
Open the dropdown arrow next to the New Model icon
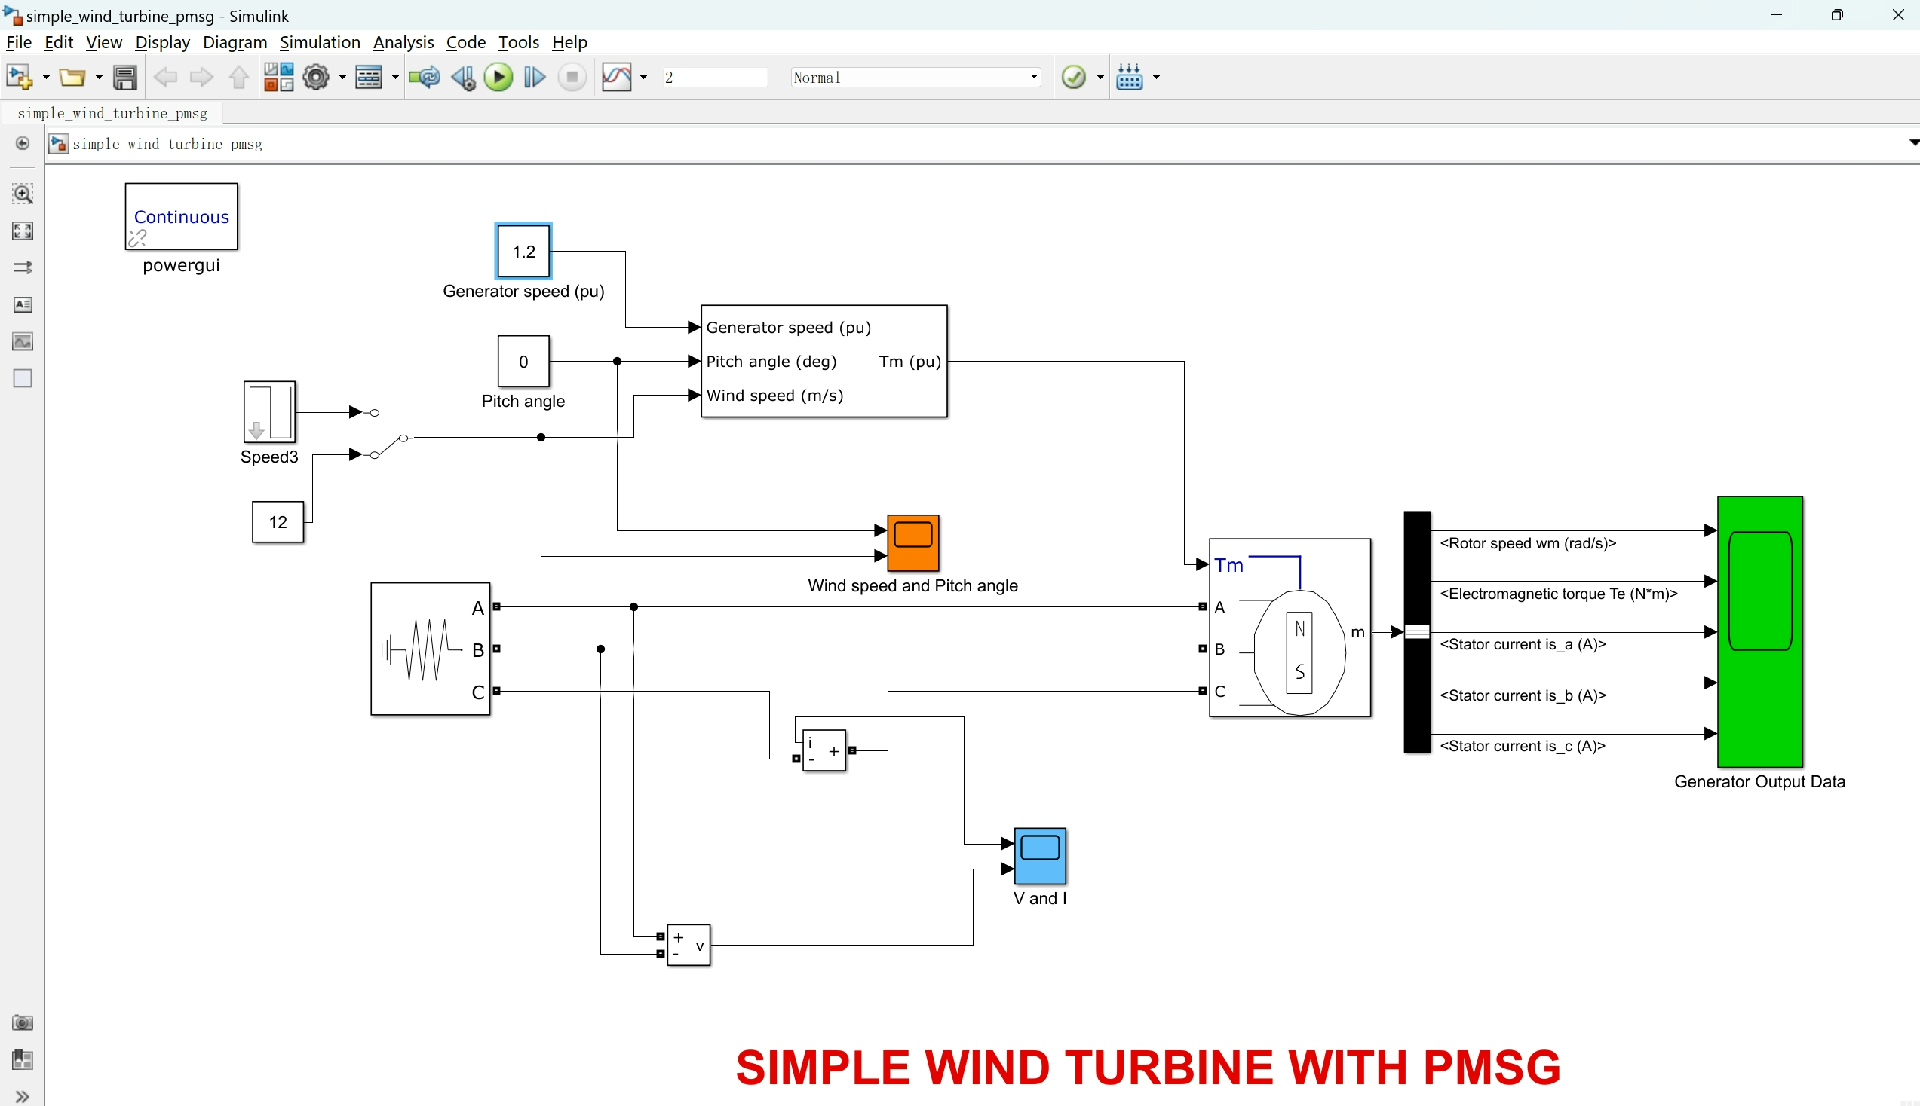pyautogui.click(x=46, y=77)
